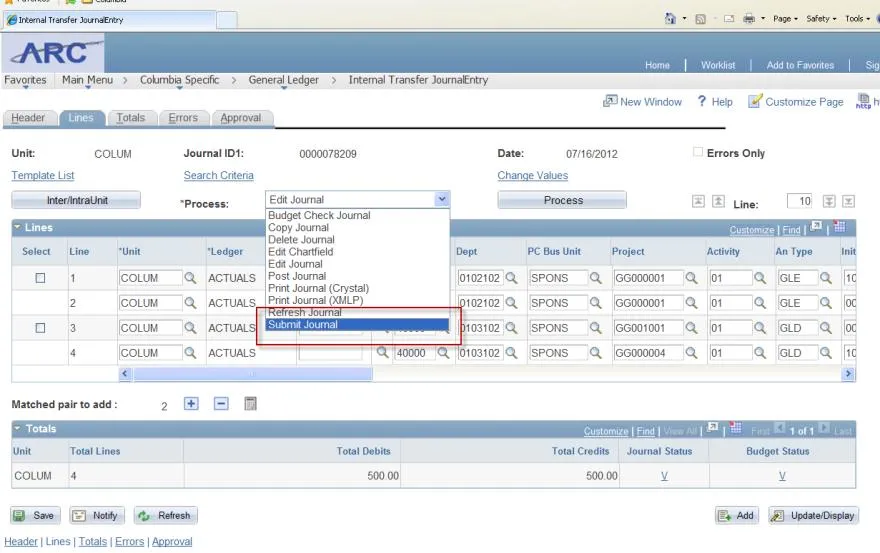This screenshot has height=553, width=880.
Task: Collapse the Totals section triangle
Action: 17,428
